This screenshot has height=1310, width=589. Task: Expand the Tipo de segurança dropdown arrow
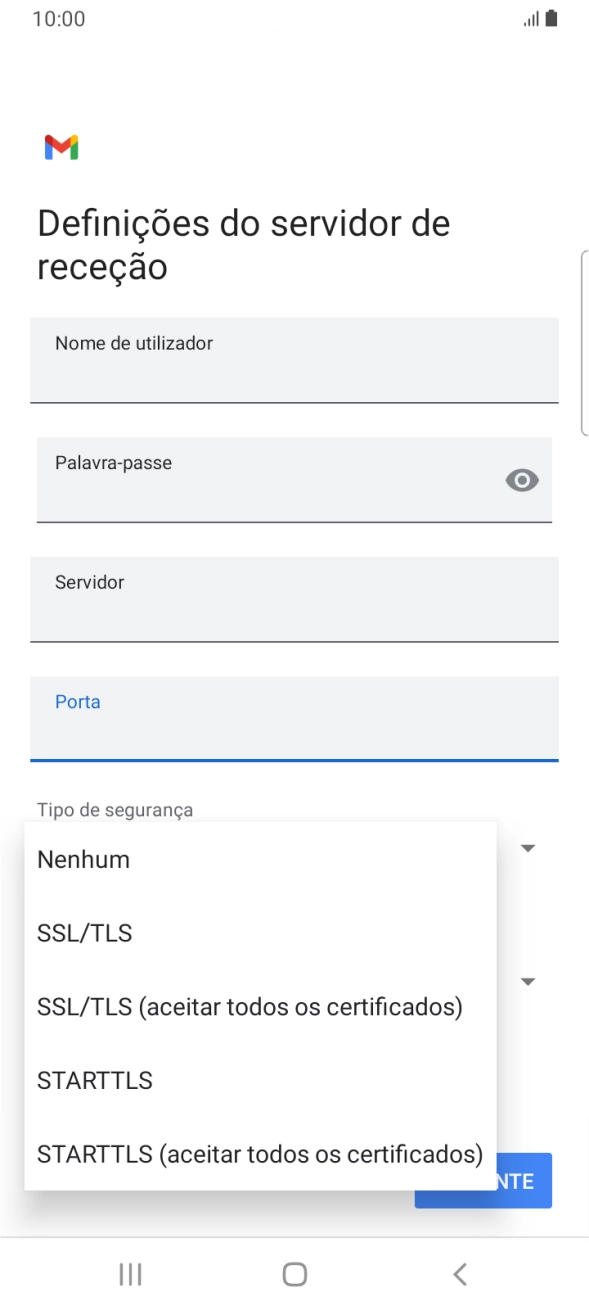pyautogui.click(x=529, y=848)
